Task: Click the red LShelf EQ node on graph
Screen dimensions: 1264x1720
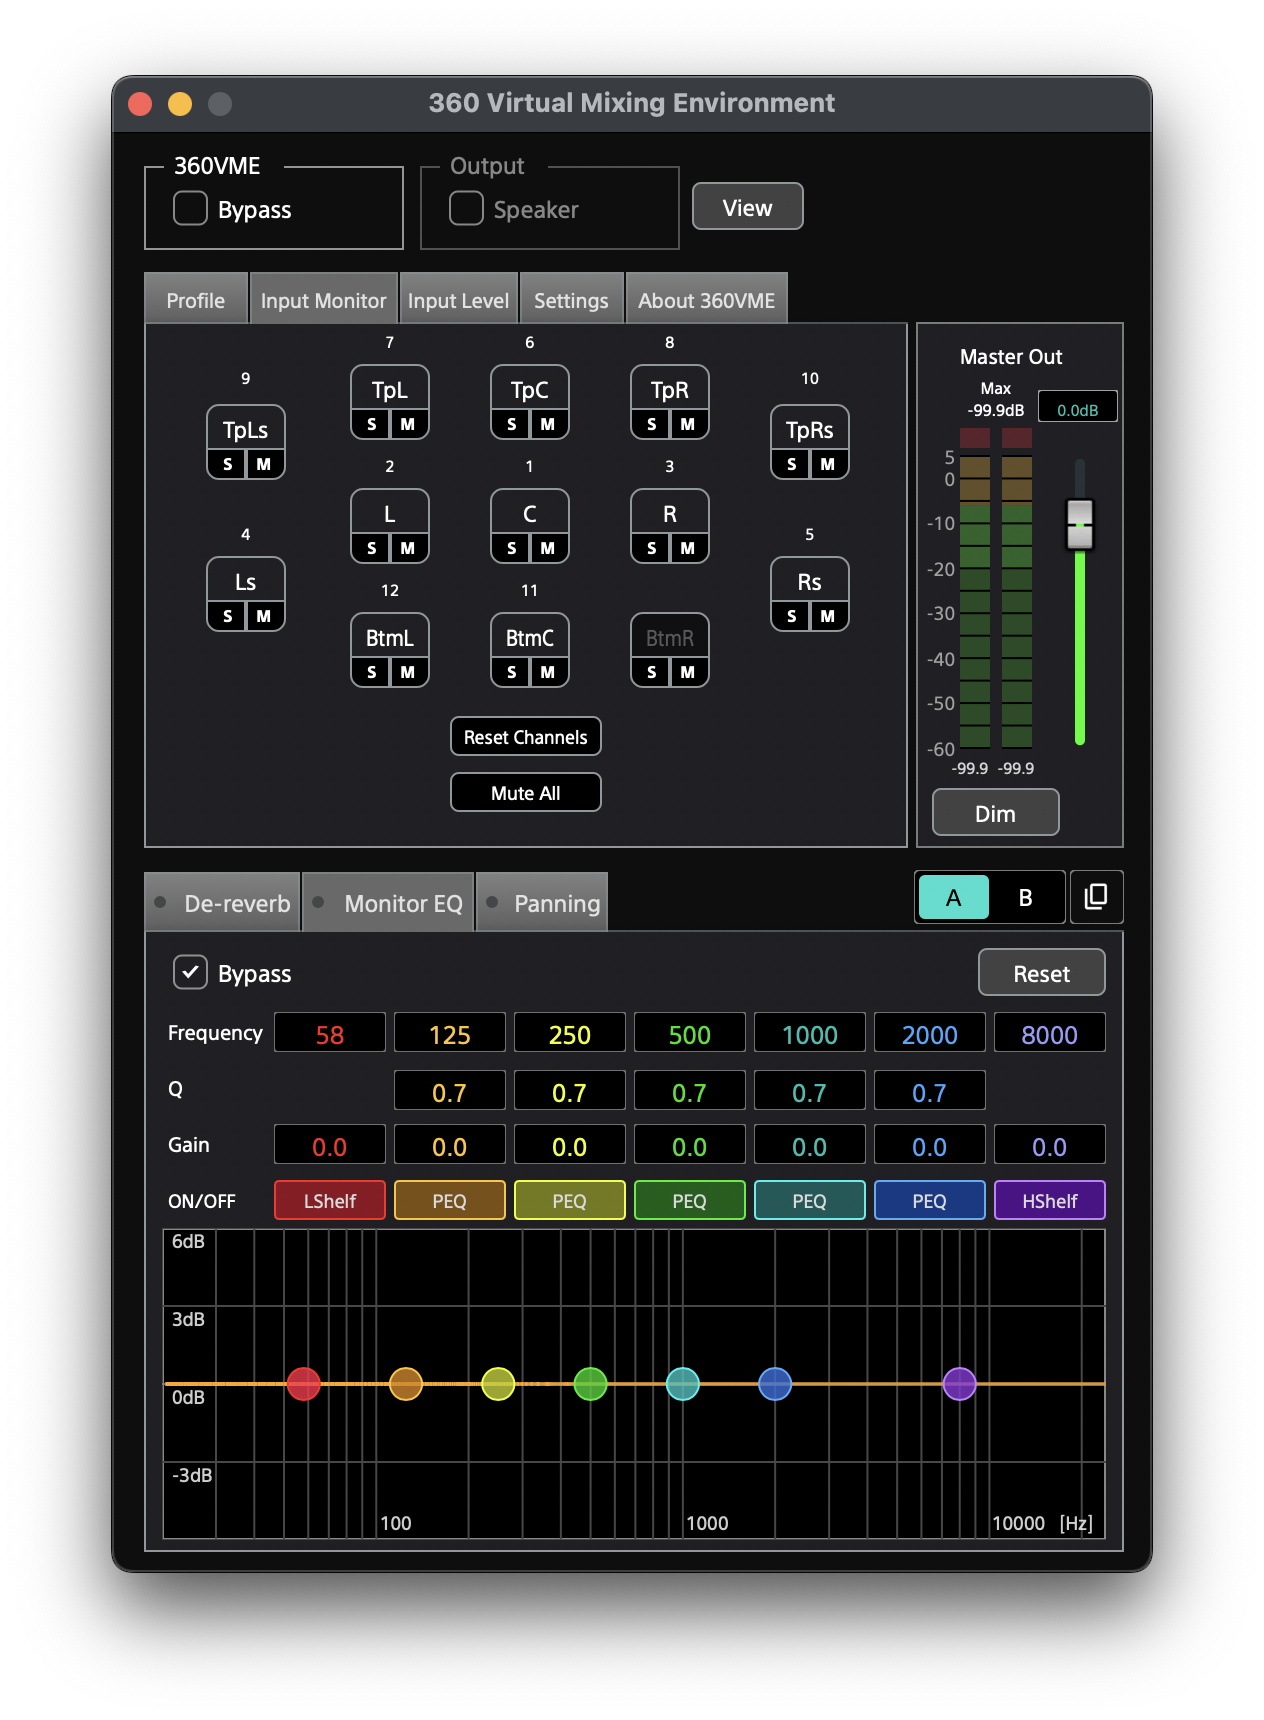Action: 303,1384
